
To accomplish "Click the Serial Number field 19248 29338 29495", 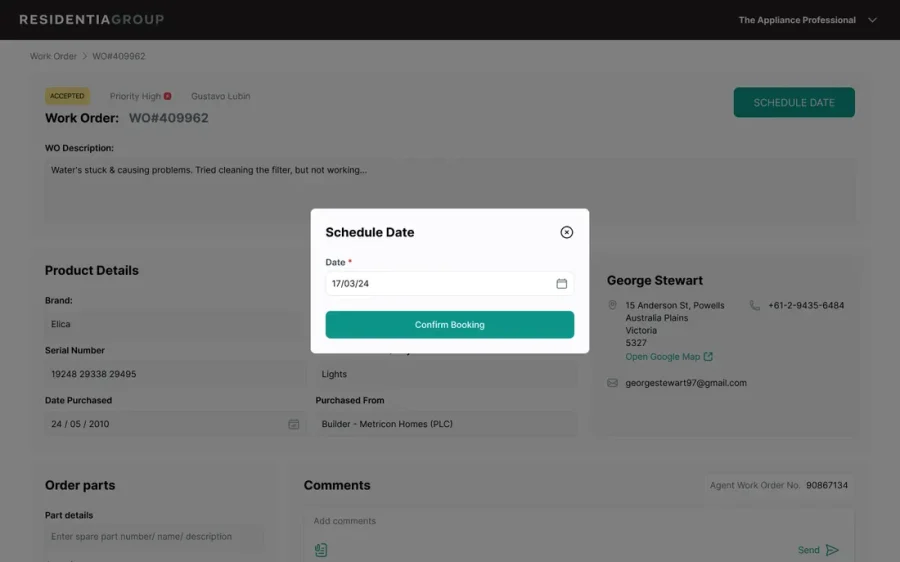I will point(175,374).
